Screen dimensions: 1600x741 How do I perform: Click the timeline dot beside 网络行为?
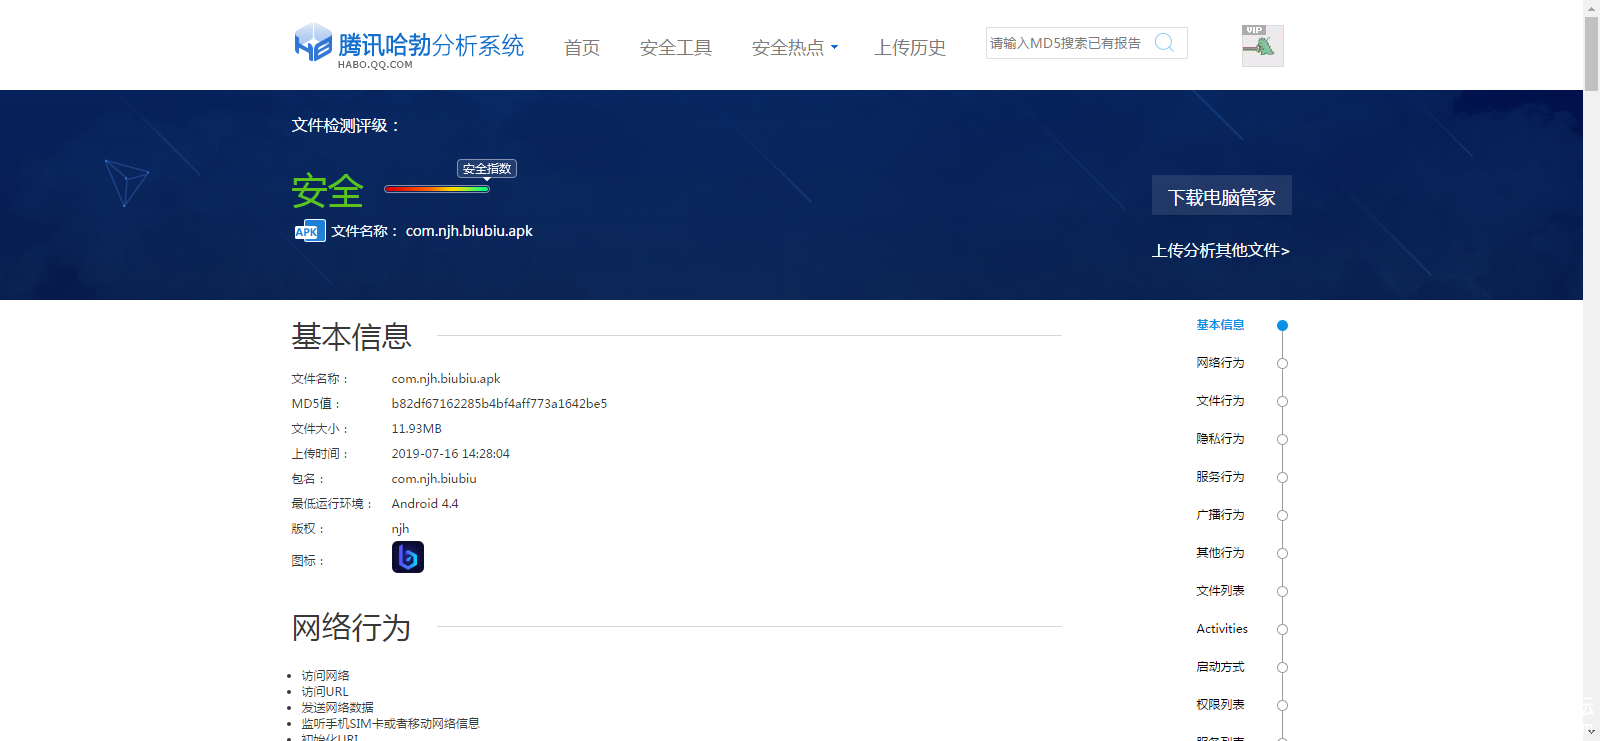click(x=1282, y=363)
